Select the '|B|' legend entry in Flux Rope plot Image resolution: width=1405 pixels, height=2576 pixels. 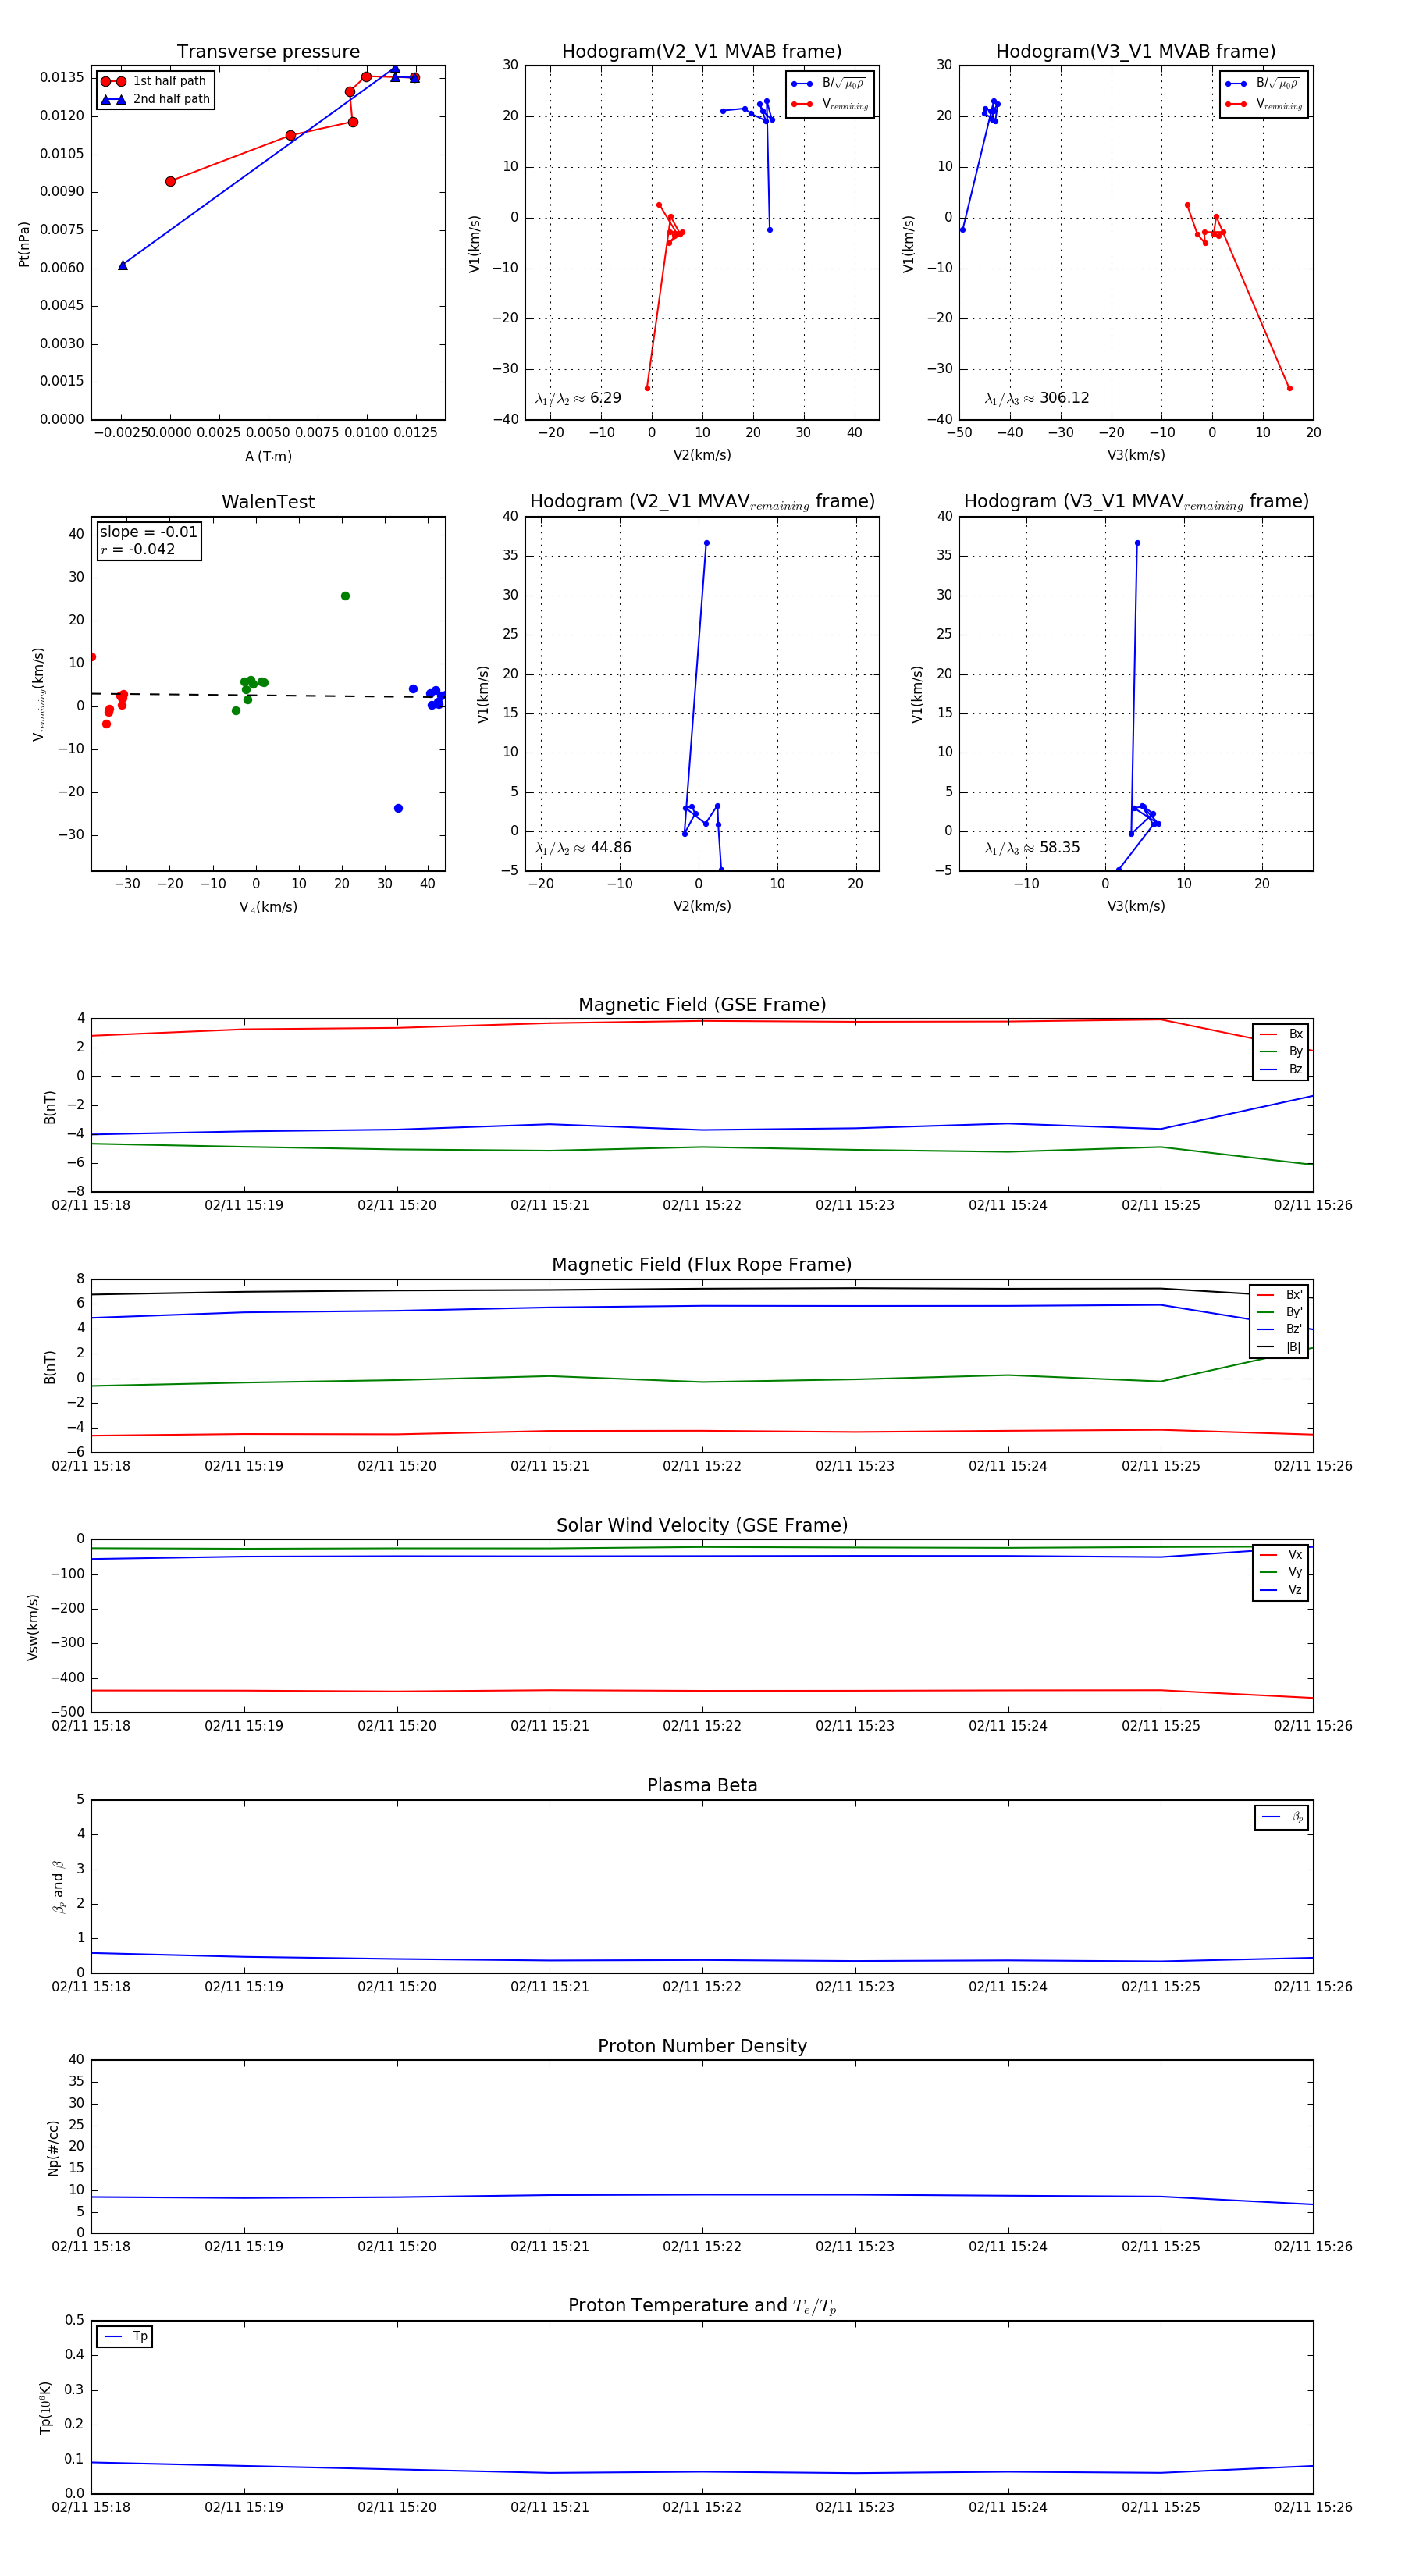point(1280,1347)
